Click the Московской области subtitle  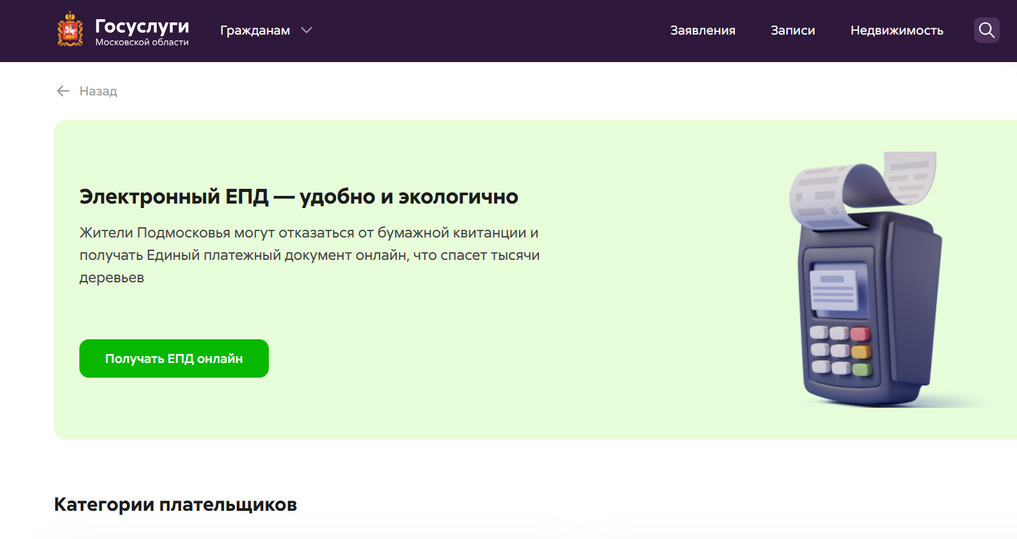pos(142,42)
